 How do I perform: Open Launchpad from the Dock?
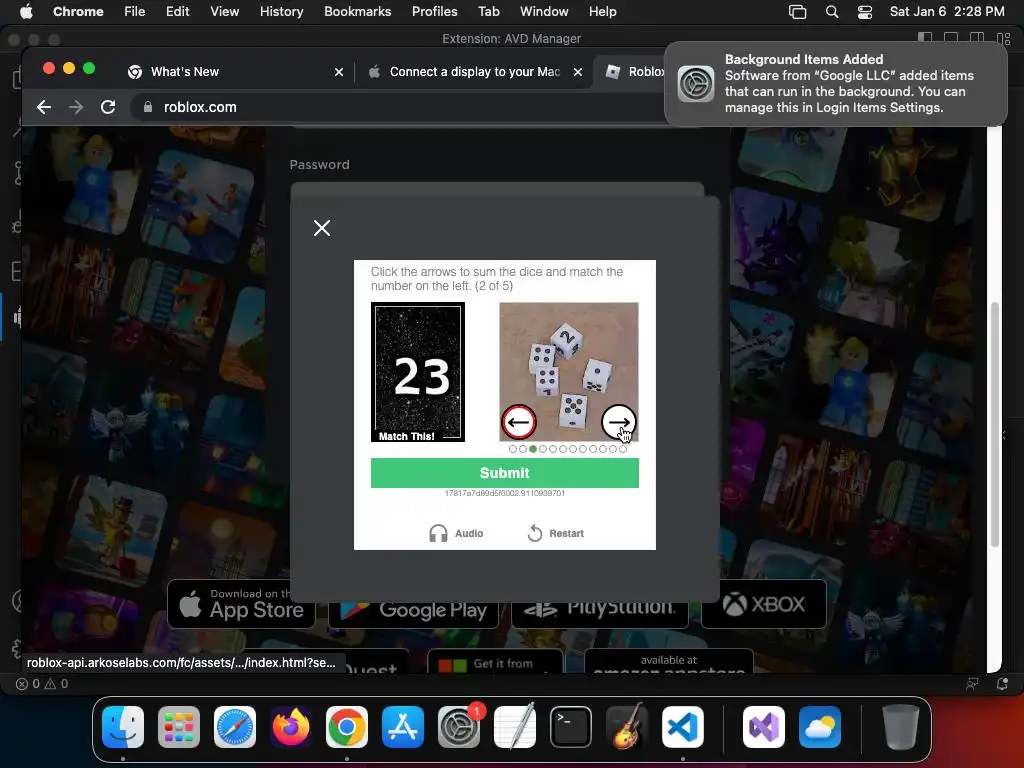coord(179,727)
